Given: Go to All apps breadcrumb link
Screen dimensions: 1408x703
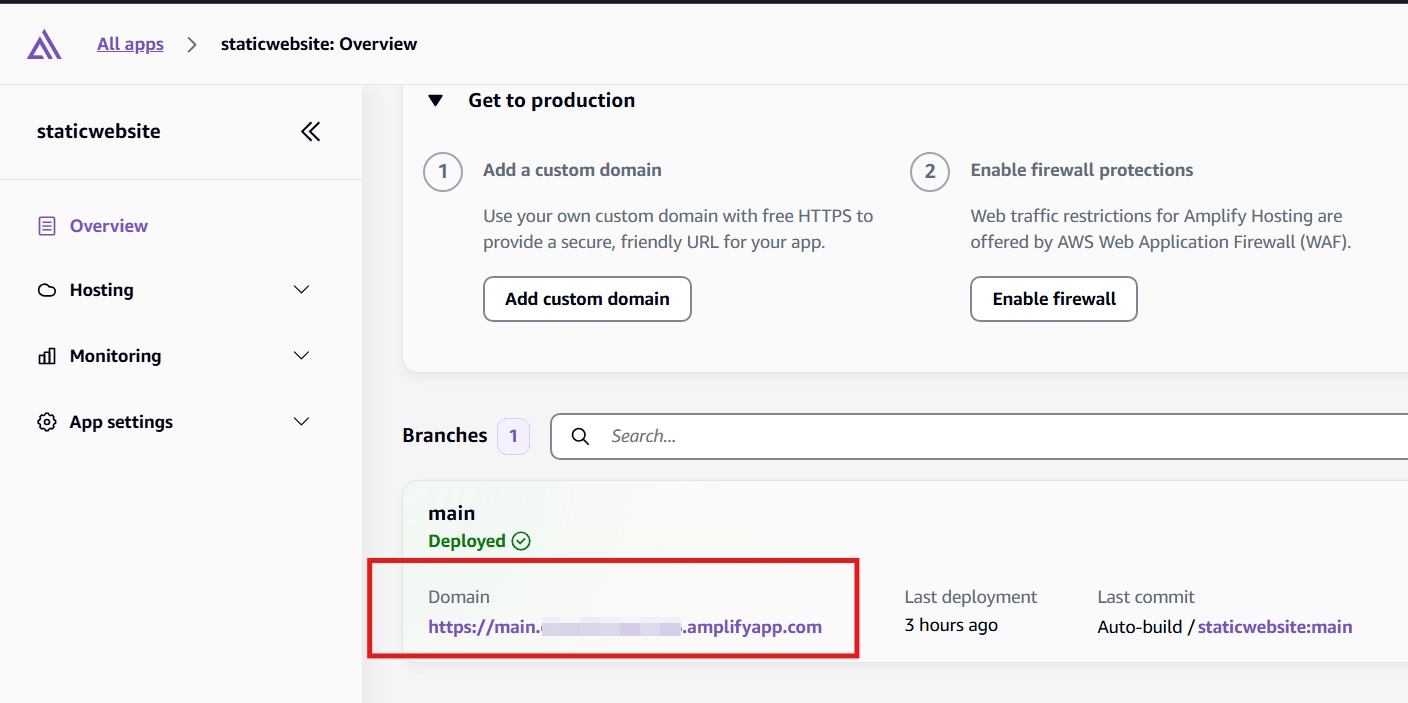Looking at the screenshot, I should 130,44.
